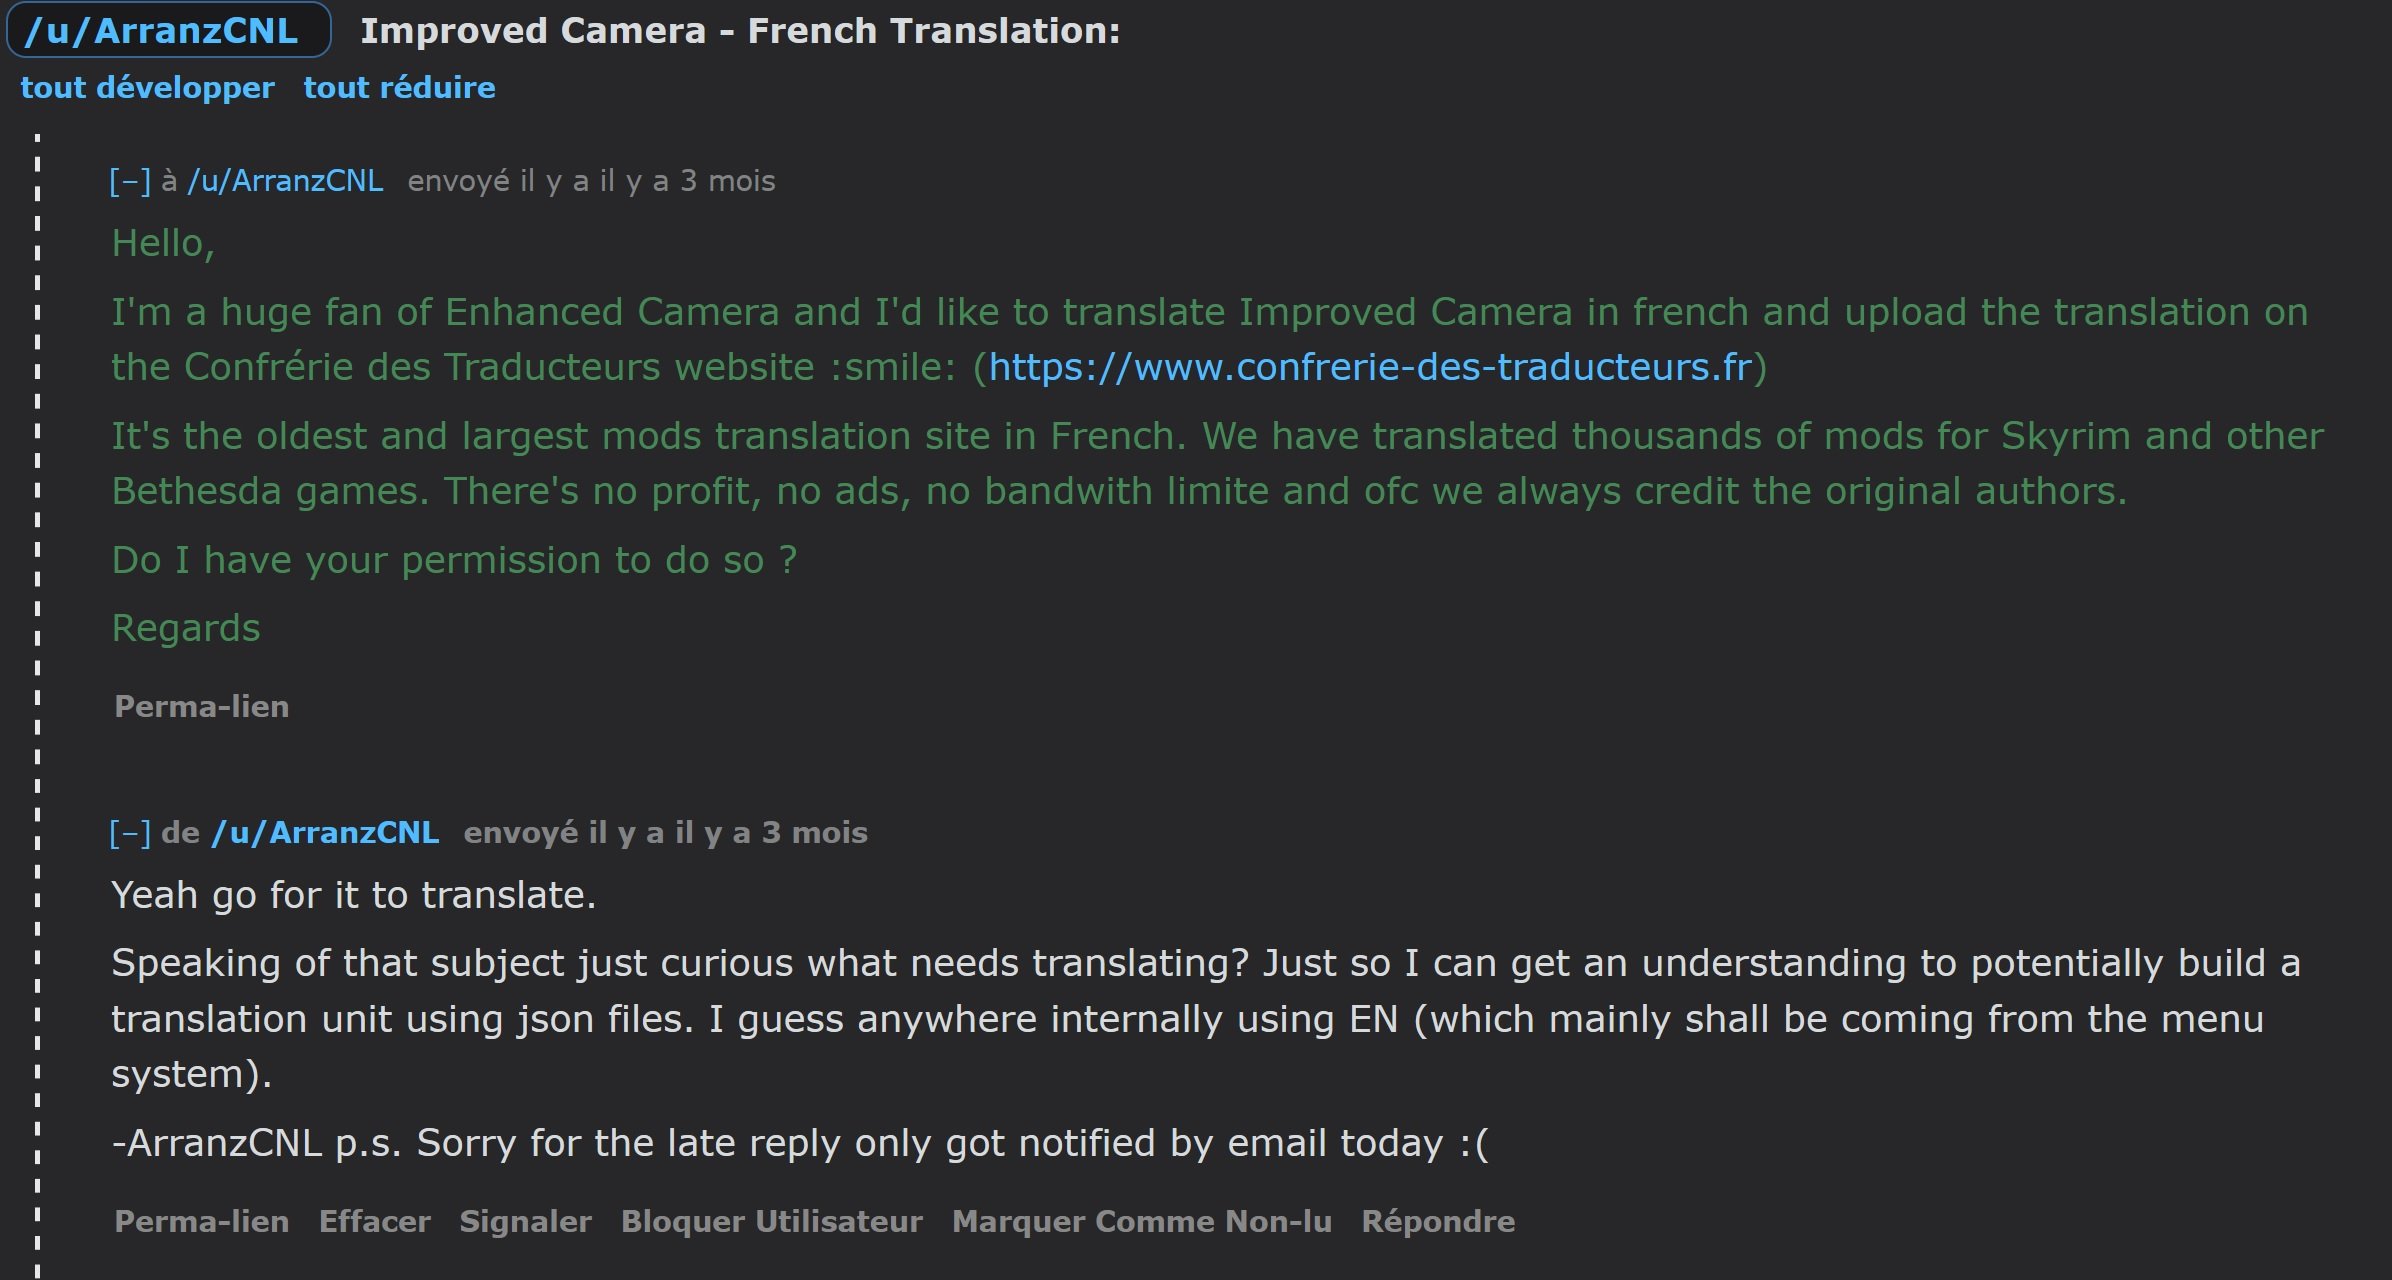2392x1280 pixels.
Task: Click the Improved Camera - French Translation subject
Action: pos(740,31)
